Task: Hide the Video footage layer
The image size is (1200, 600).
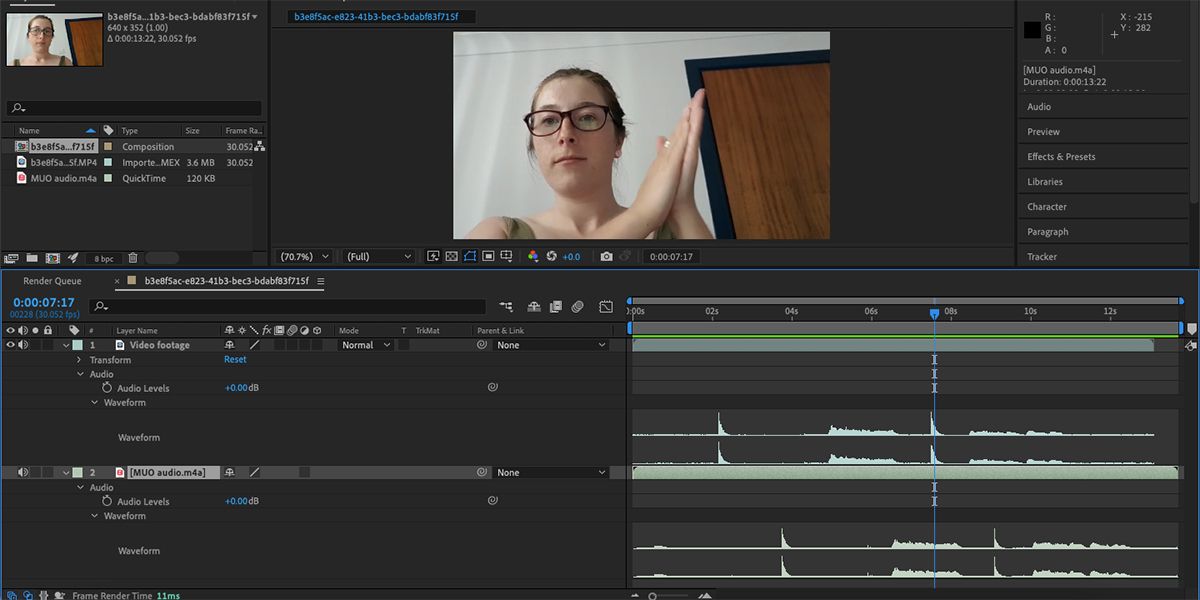Action: coord(8,344)
